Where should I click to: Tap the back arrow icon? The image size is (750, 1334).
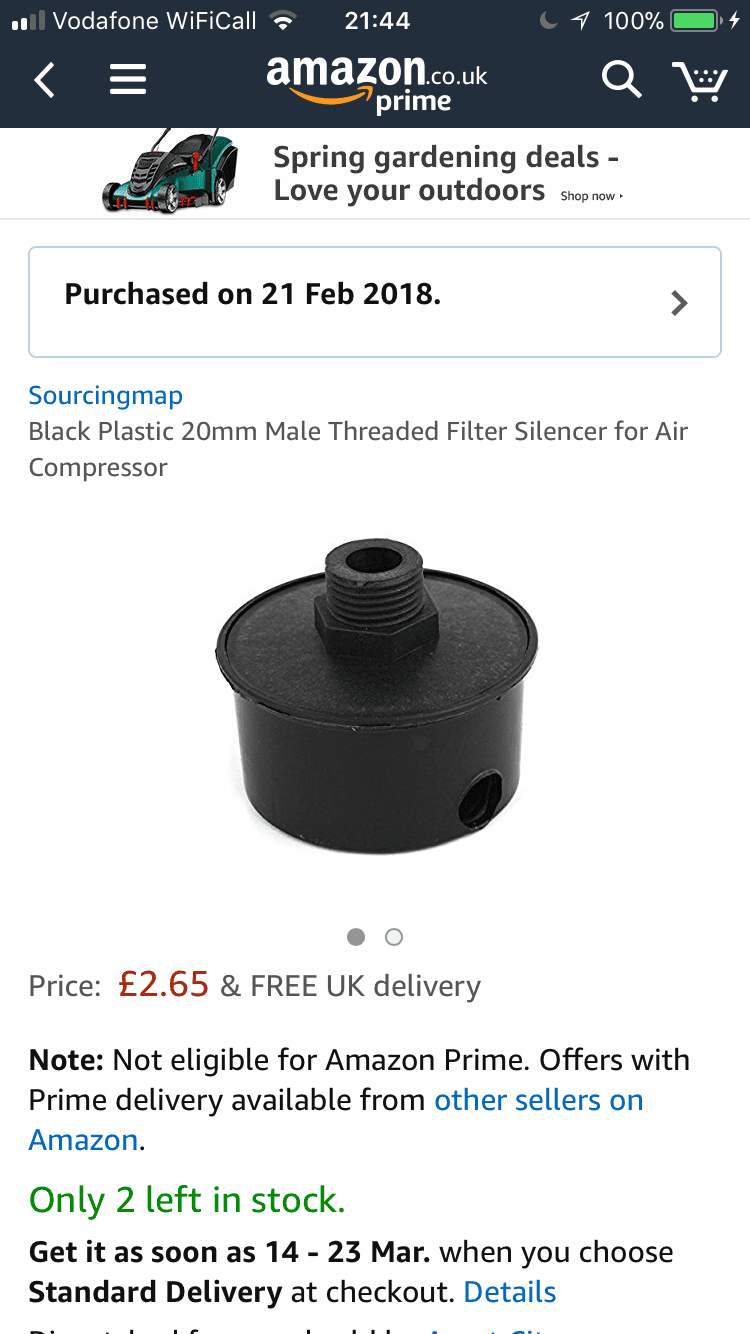tap(44, 79)
